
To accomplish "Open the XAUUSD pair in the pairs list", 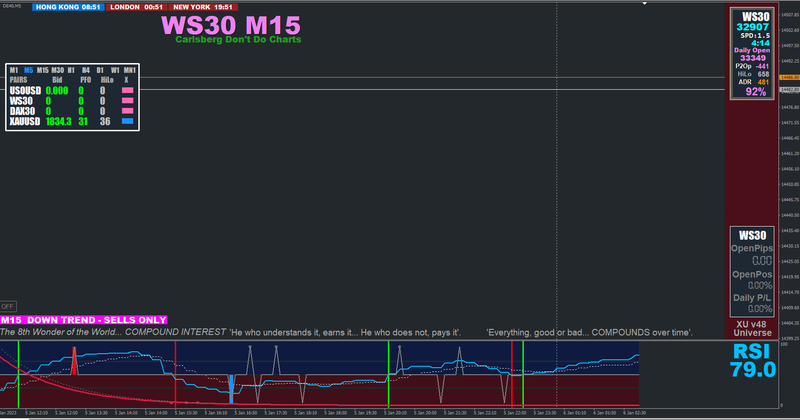I will coord(24,121).
